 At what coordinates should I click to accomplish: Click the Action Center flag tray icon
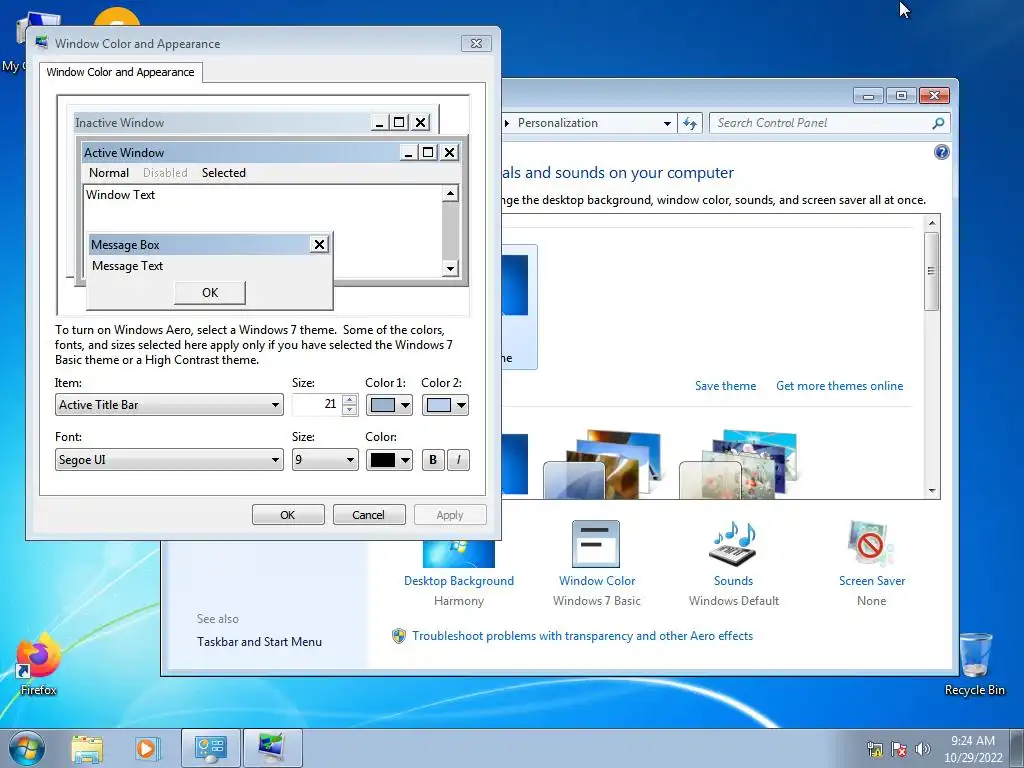click(899, 749)
